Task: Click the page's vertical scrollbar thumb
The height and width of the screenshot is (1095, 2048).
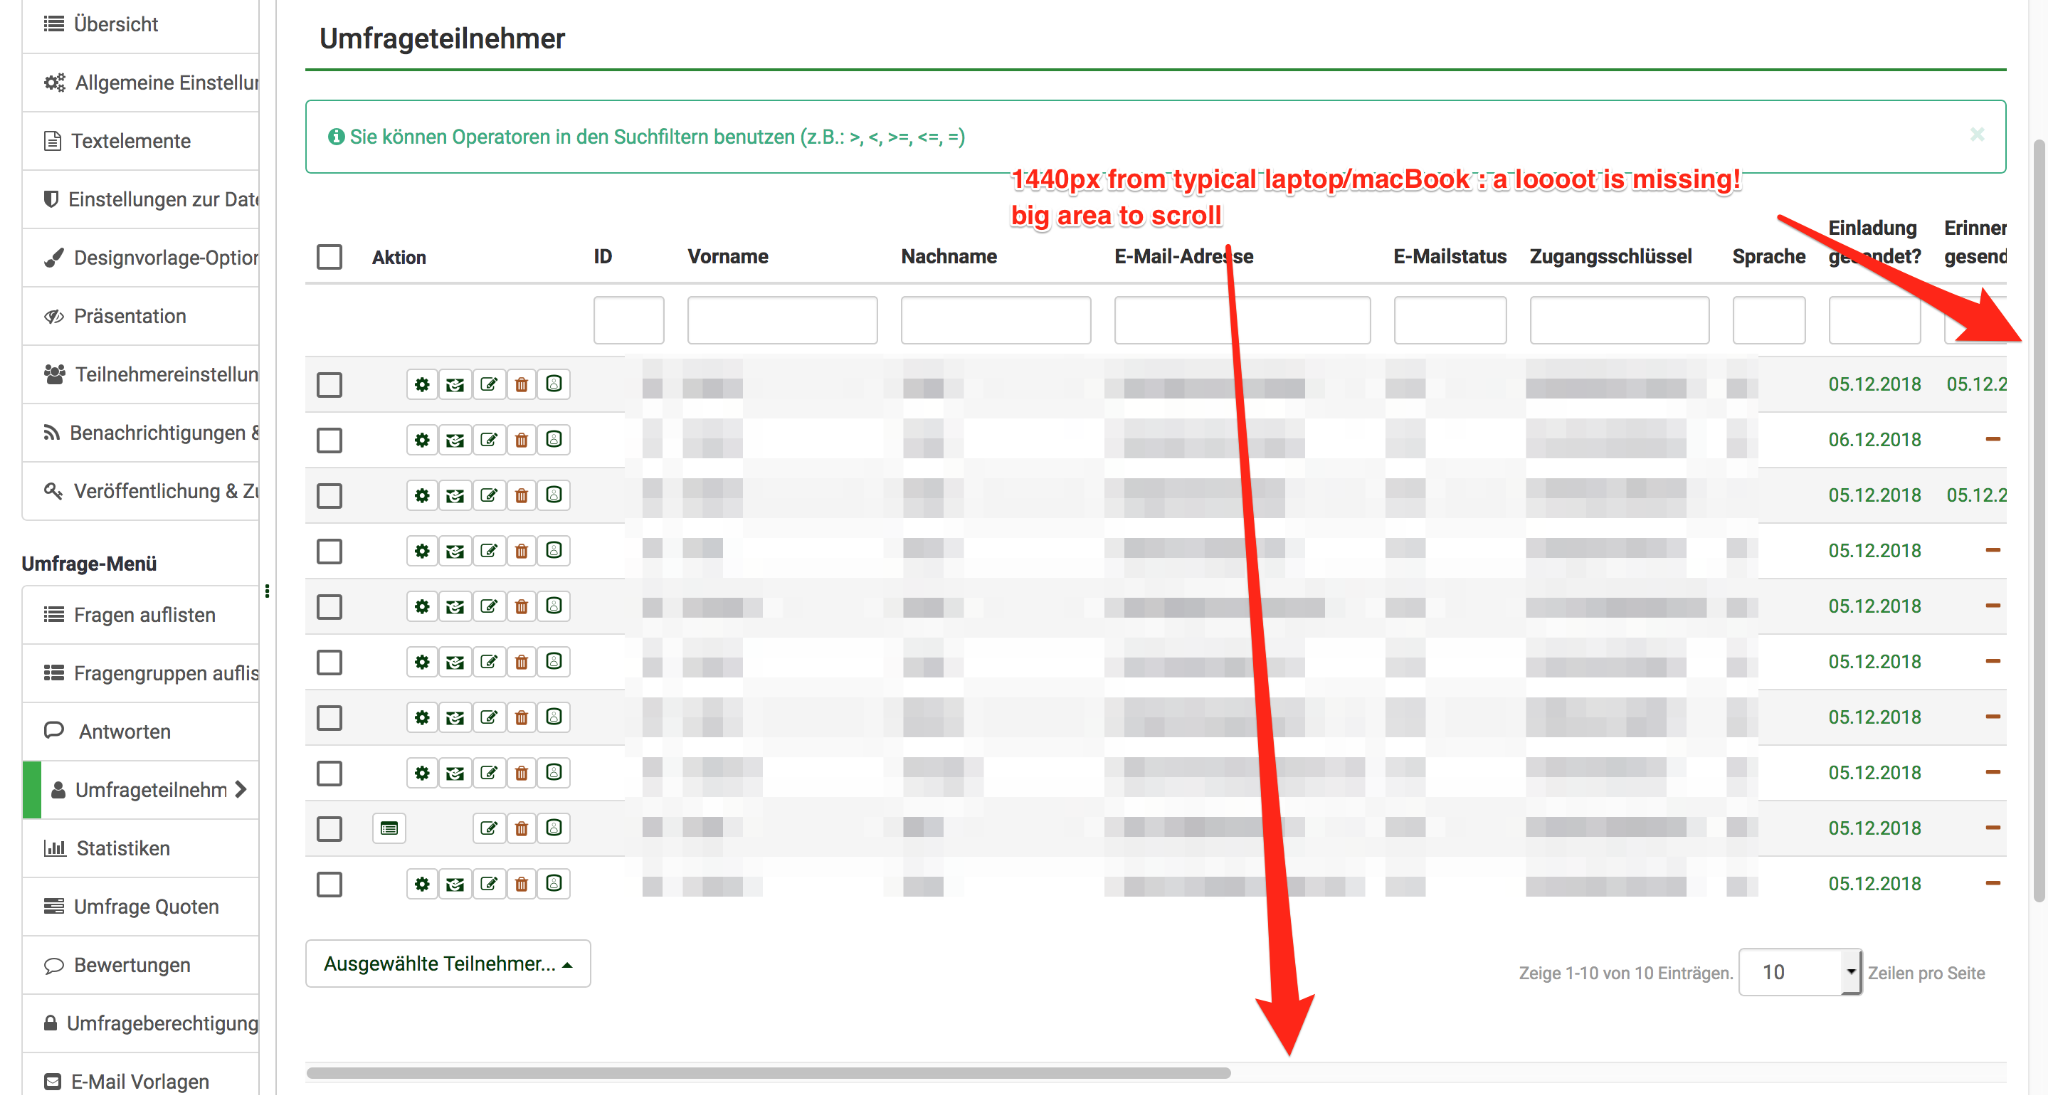Action: (x=2040, y=520)
